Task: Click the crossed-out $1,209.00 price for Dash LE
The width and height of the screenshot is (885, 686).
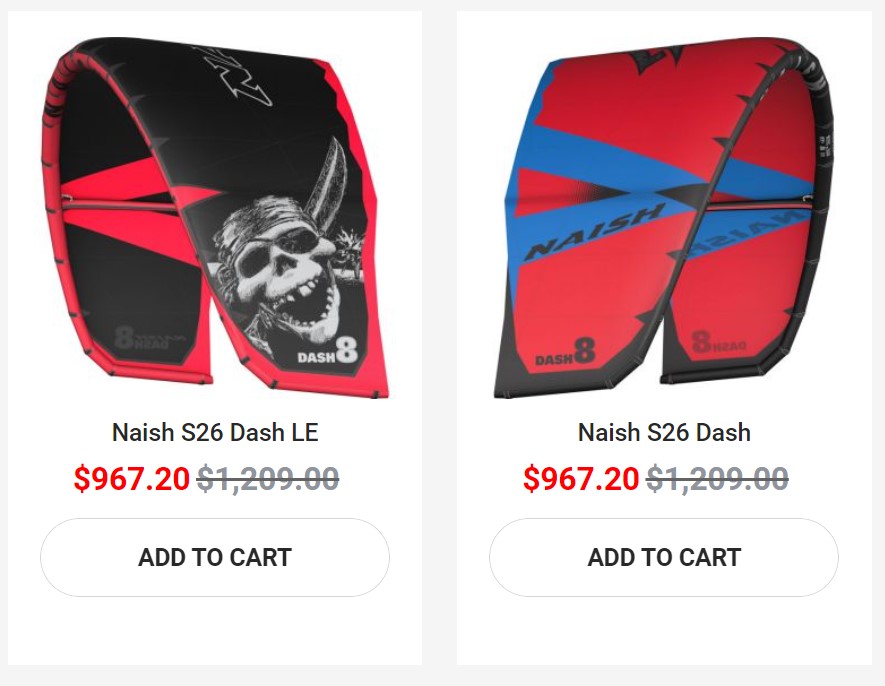Action: pos(268,479)
